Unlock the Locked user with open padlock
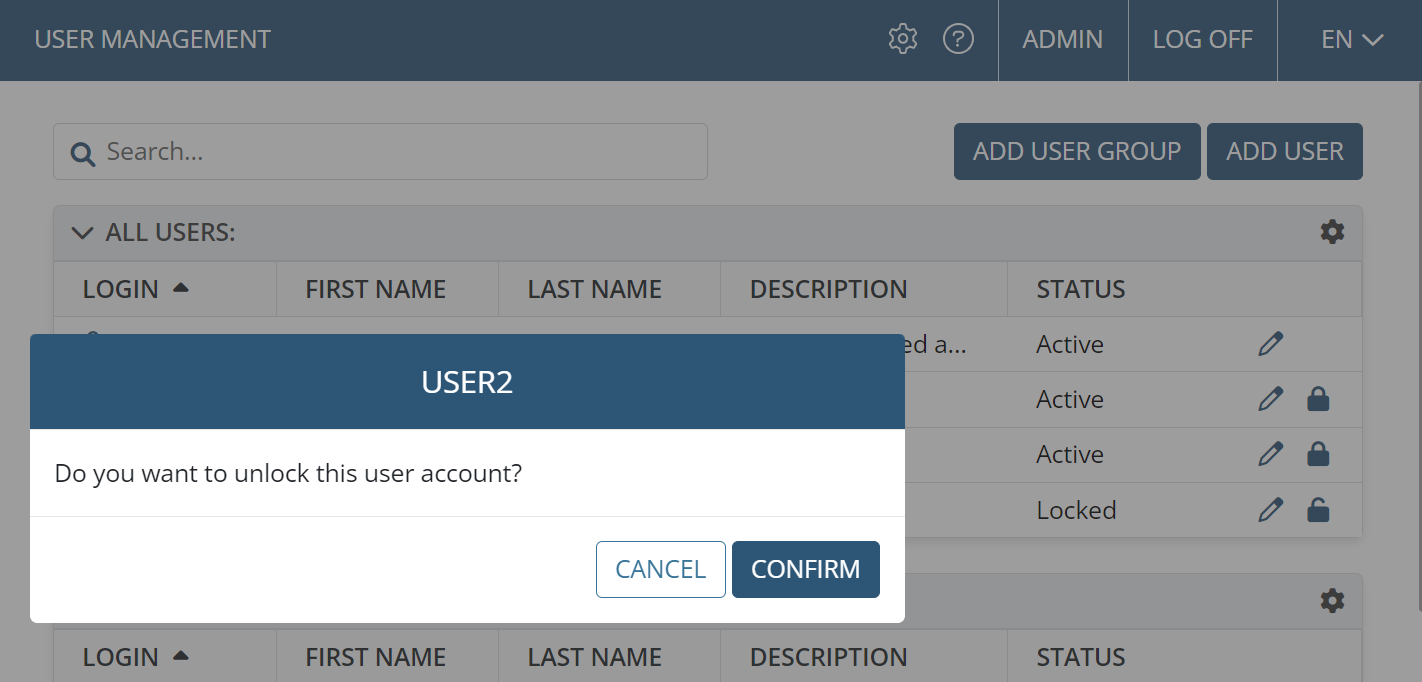Viewport: 1422px width, 682px height. pyautogui.click(x=1318, y=510)
